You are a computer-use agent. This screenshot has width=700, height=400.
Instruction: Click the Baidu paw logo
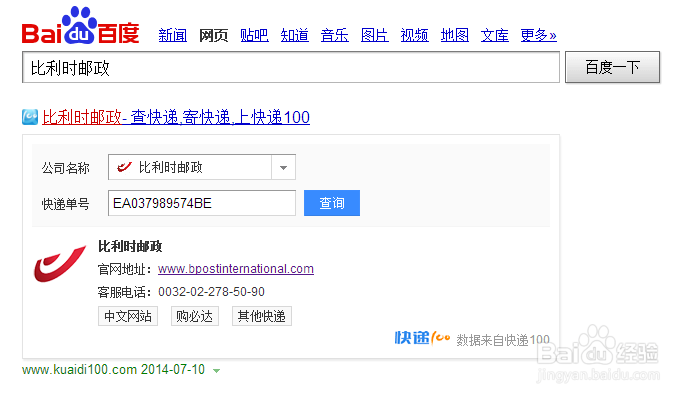pos(80,25)
